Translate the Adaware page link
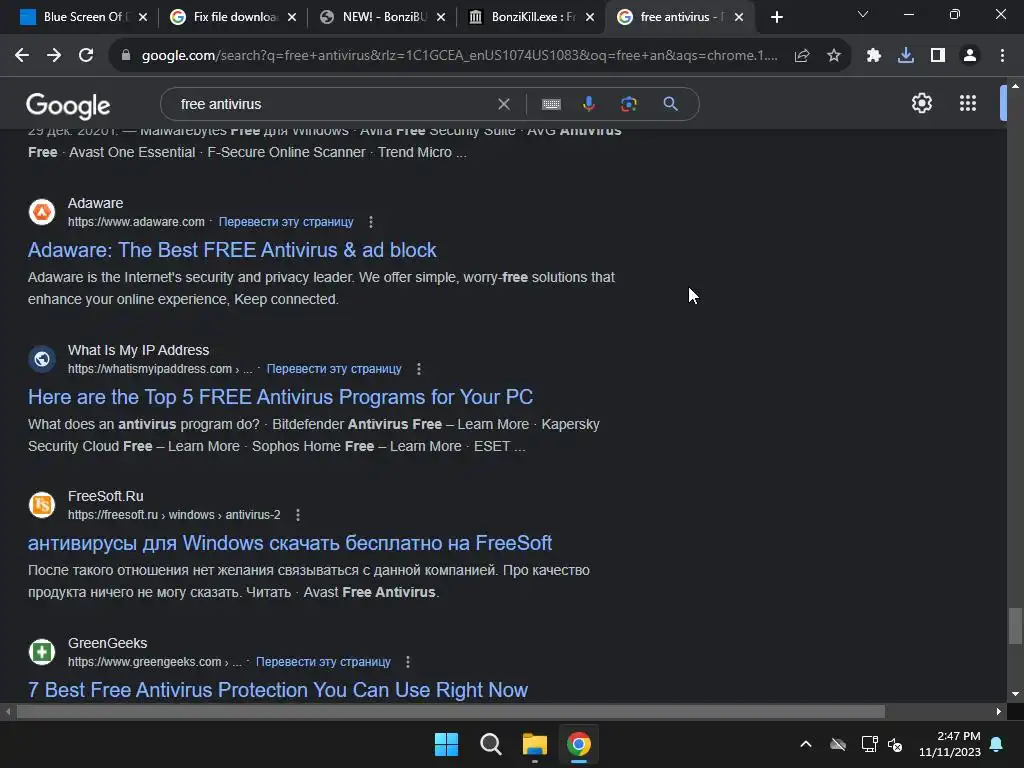Viewport: 1024px width, 768px height. 286,222
